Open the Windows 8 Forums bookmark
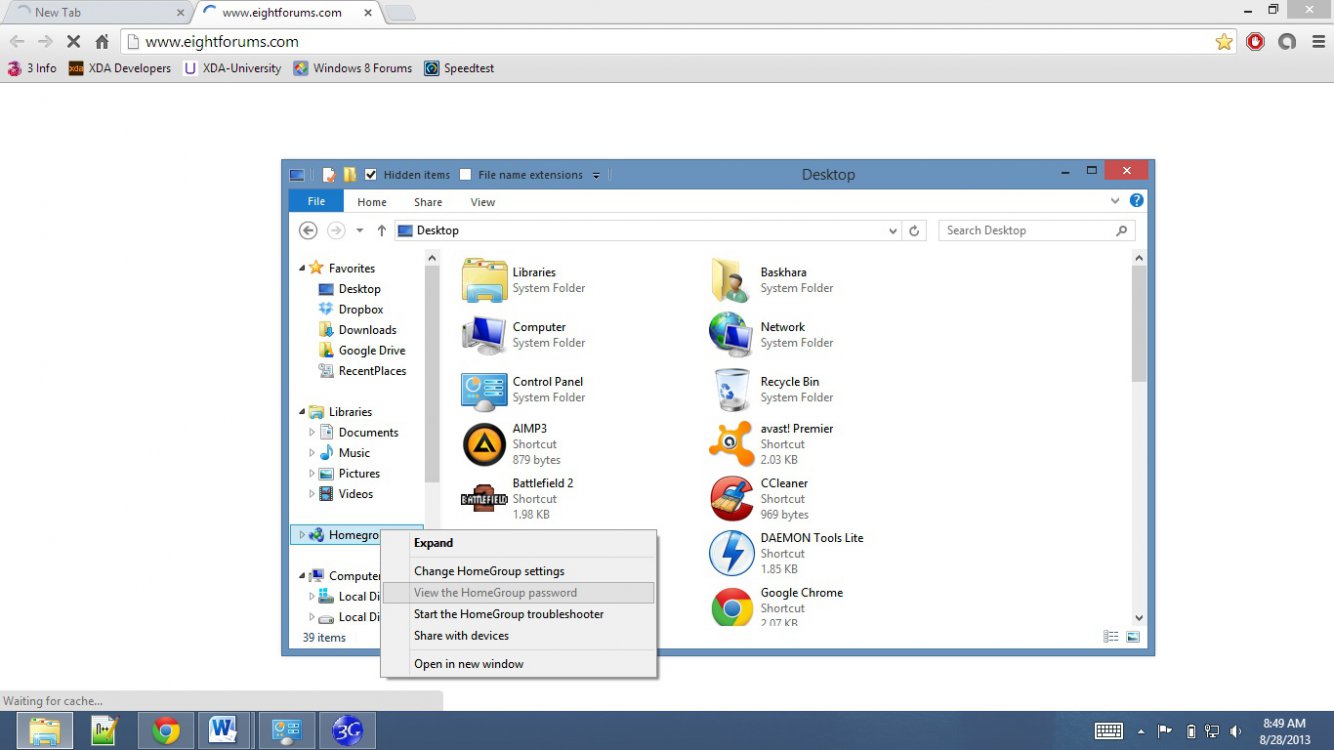 [353, 68]
